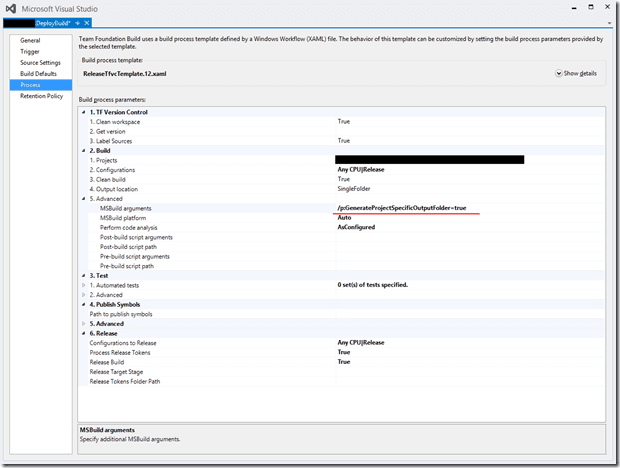Collapse the 2. Build section
Image resolution: width=620 pixels, height=468 pixels.
(x=83, y=151)
